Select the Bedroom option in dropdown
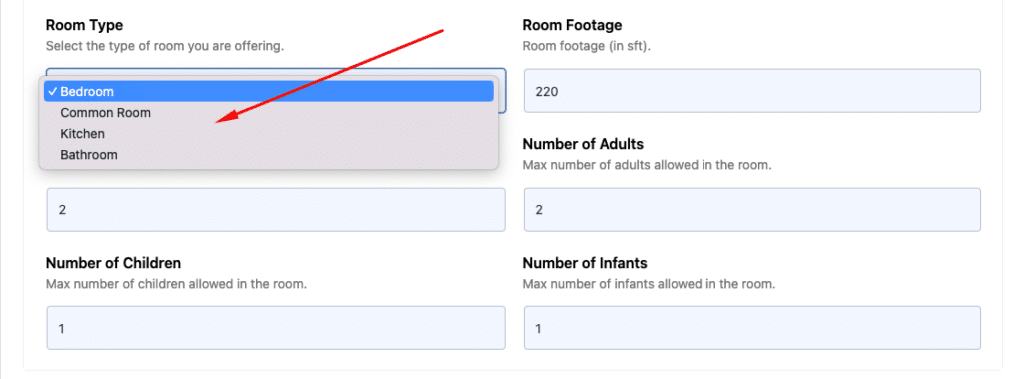This screenshot has width=1024, height=379. tap(268, 91)
